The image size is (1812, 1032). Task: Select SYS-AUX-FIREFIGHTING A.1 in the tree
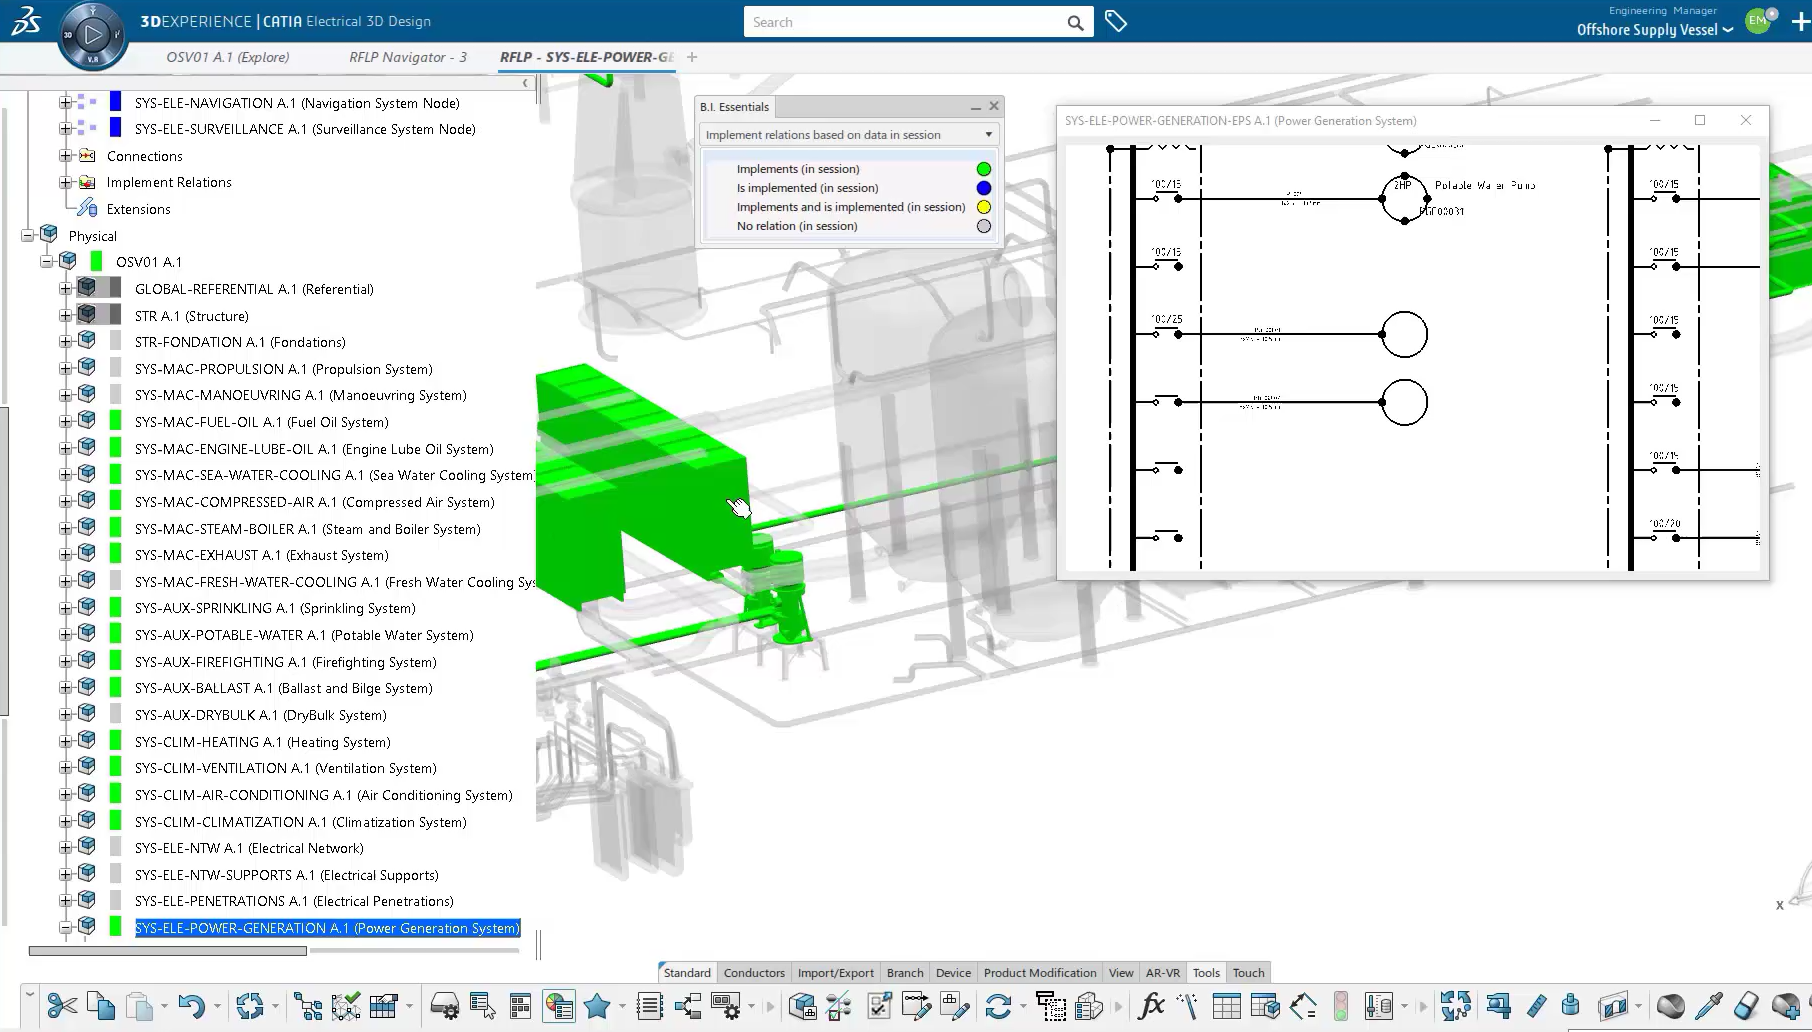click(x=285, y=662)
